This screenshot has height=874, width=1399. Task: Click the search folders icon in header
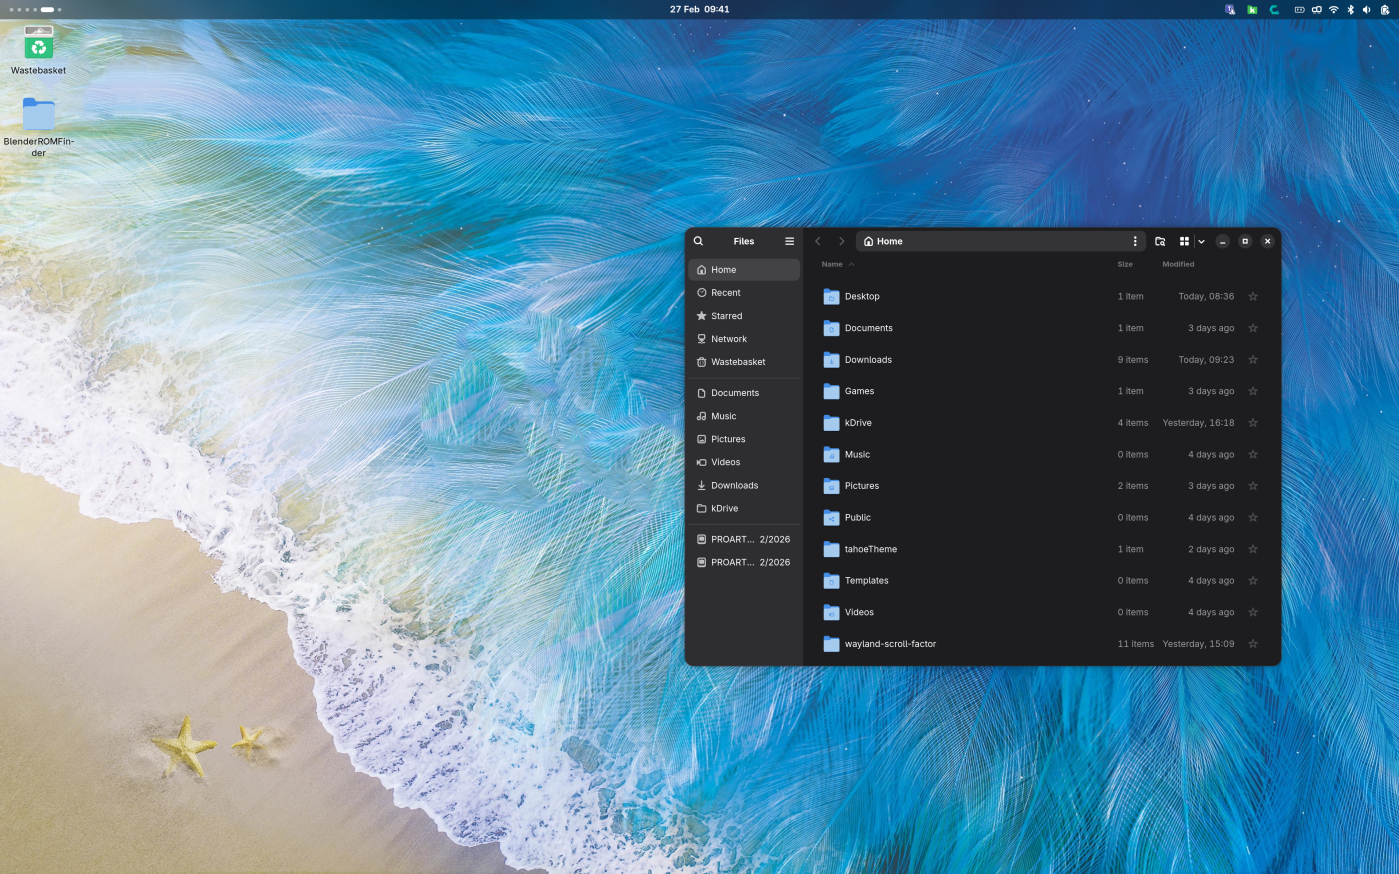coord(1160,241)
